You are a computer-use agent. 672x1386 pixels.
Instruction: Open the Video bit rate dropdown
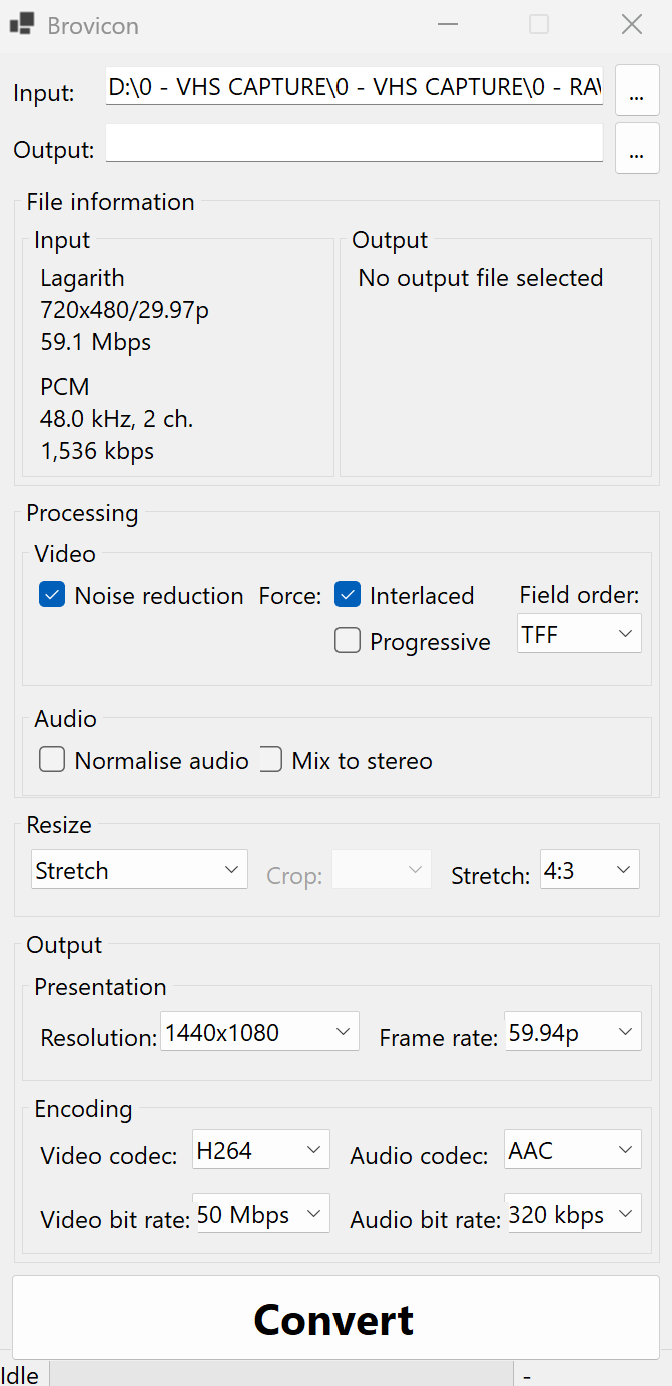pyautogui.click(x=261, y=1215)
